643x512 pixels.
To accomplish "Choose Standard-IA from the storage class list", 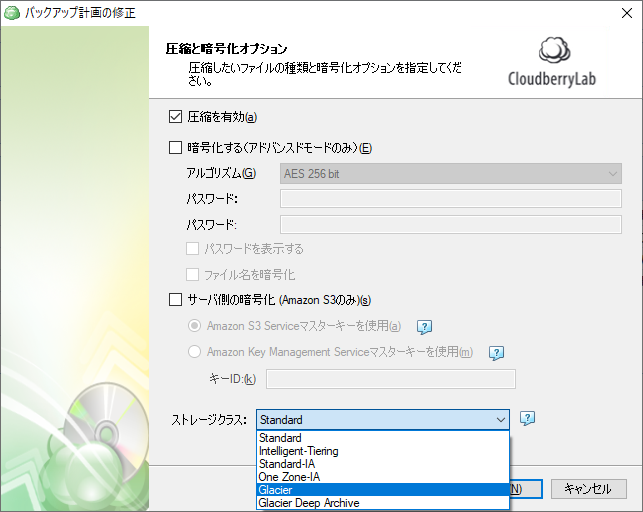I will pyautogui.click(x=383, y=464).
